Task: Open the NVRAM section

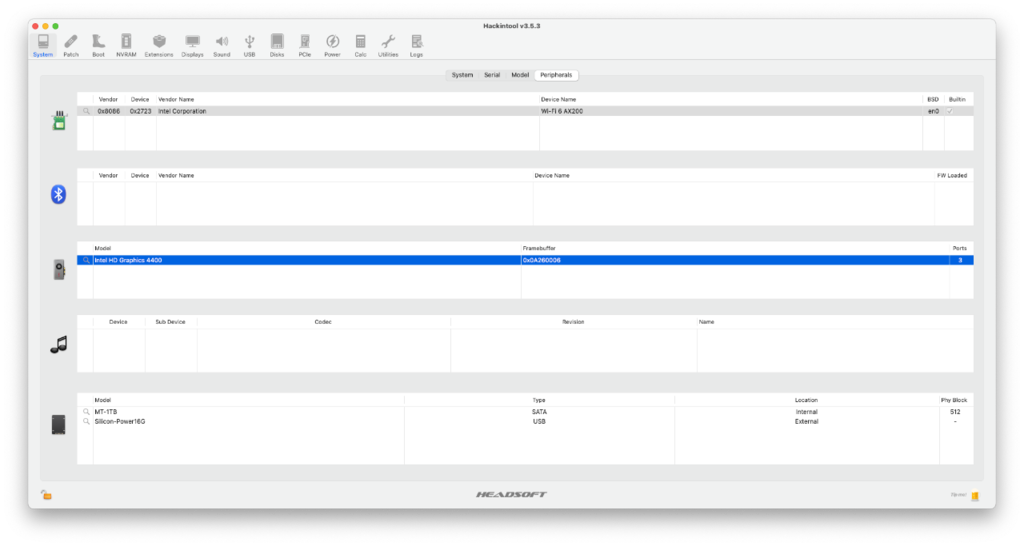Action: pos(126,46)
